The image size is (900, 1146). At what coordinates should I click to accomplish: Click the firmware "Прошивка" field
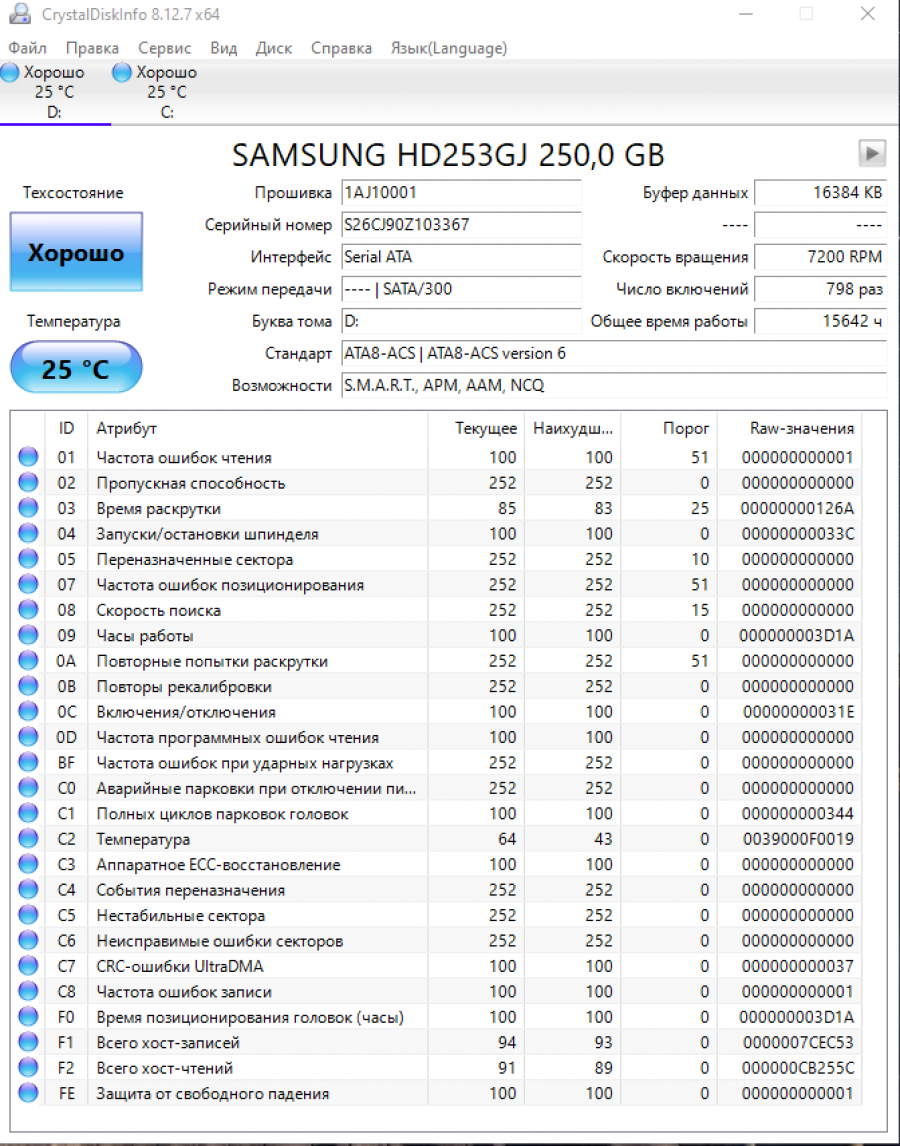pos(461,193)
